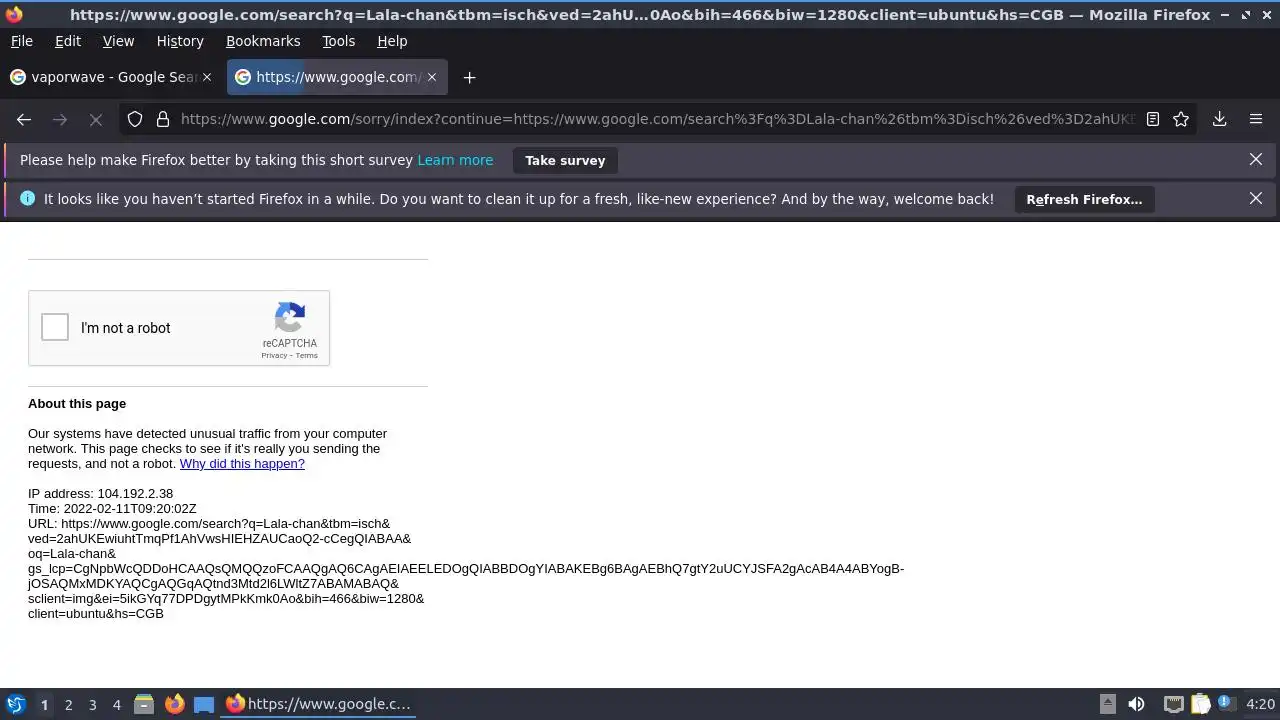Click the reCAPTCHA logo icon
Viewport: 1280px width, 720px height.
pyautogui.click(x=290, y=318)
